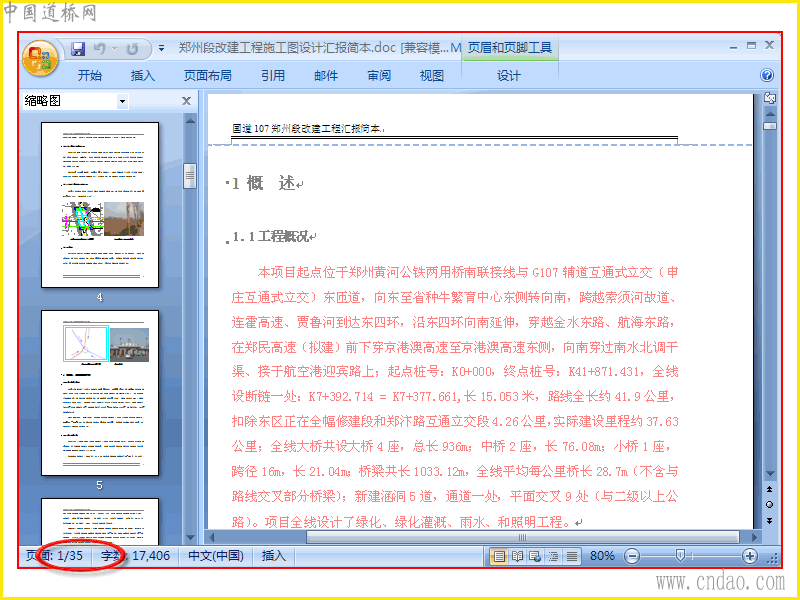Toggle the ruler icon above the scrollbar
Image resolution: width=800 pixels, height=600 pixels.
tap(770, 98)
